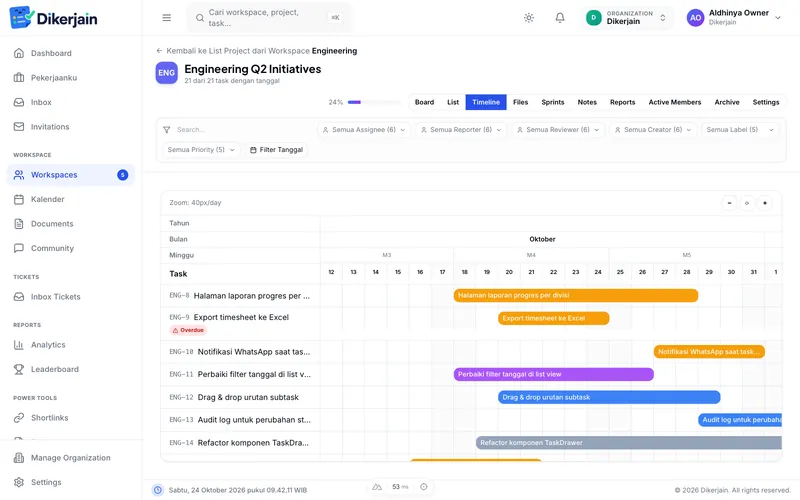This screenshot has height=500, width=800.
Task: Expand the Semua Reviewer filter
Action: [x=558, y=130]
